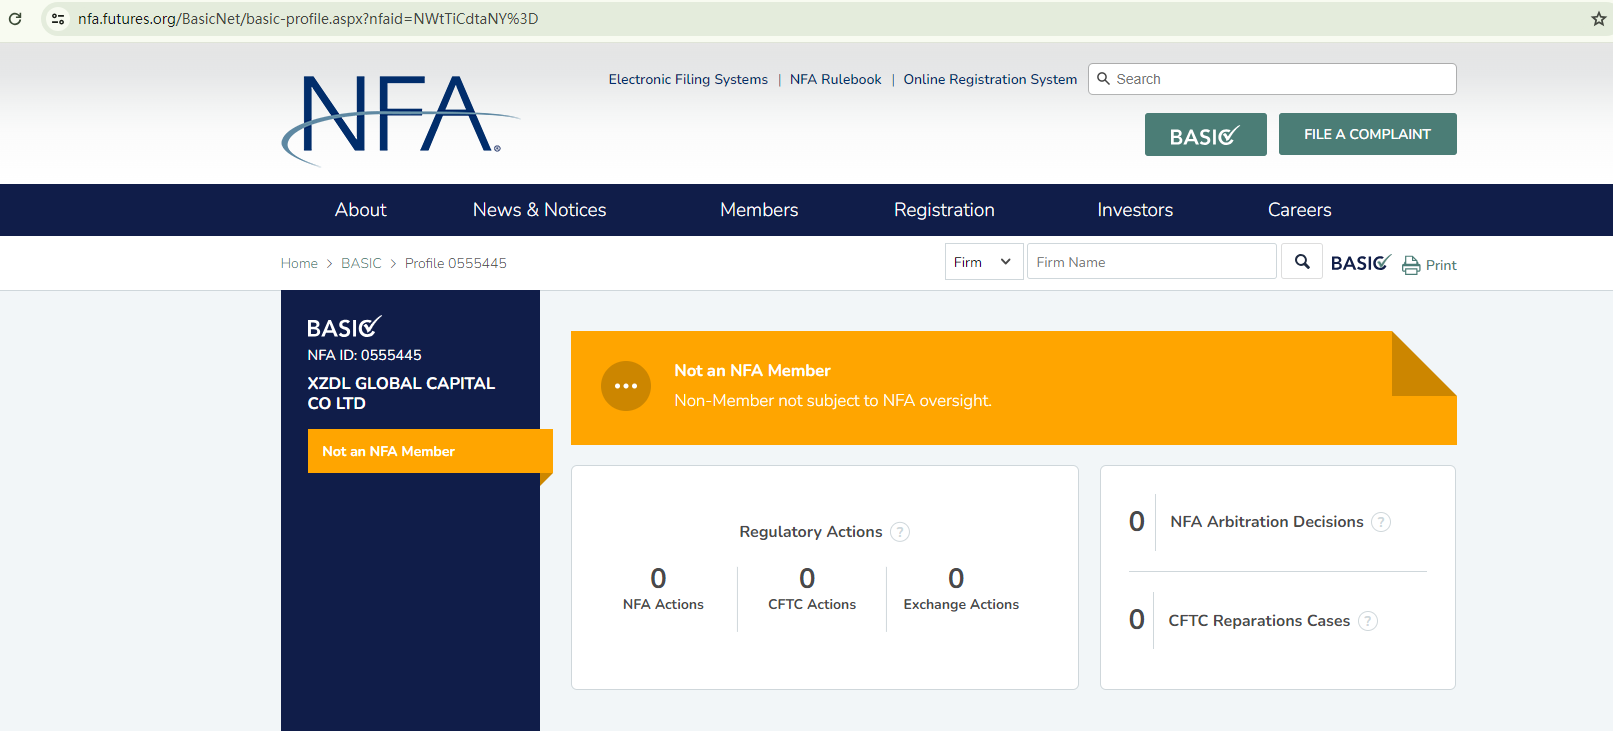Expand the Firm search type dropdown

click(984, 262)
